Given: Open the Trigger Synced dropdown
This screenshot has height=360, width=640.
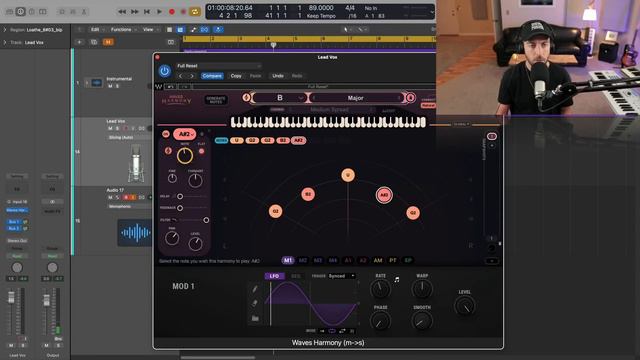Looking at the screenshot, I should (342, 276).
